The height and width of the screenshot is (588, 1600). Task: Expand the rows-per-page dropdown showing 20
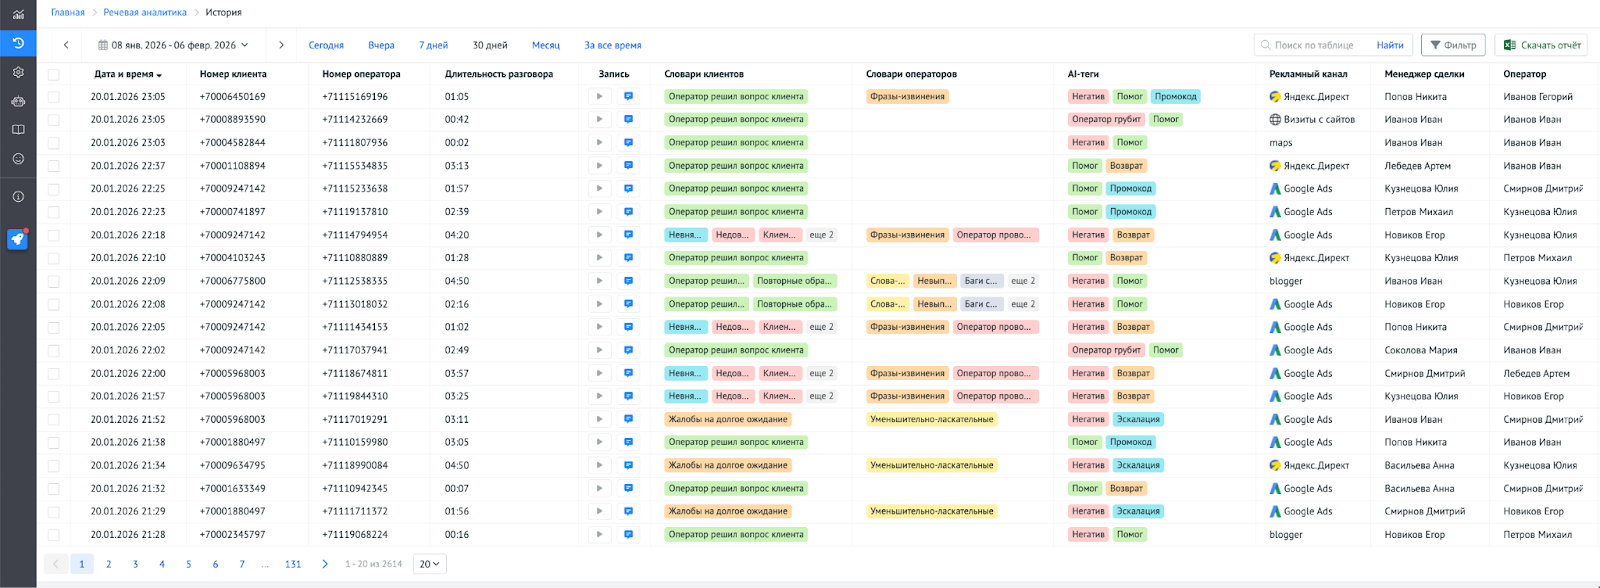tap(430, 564)
